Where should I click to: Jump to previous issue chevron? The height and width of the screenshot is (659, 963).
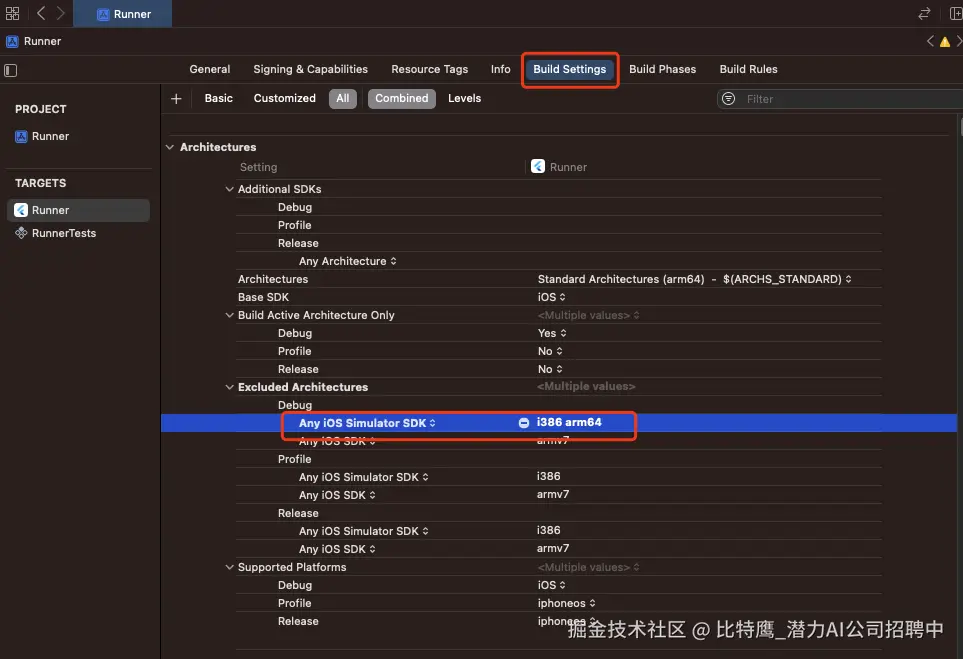930,41
